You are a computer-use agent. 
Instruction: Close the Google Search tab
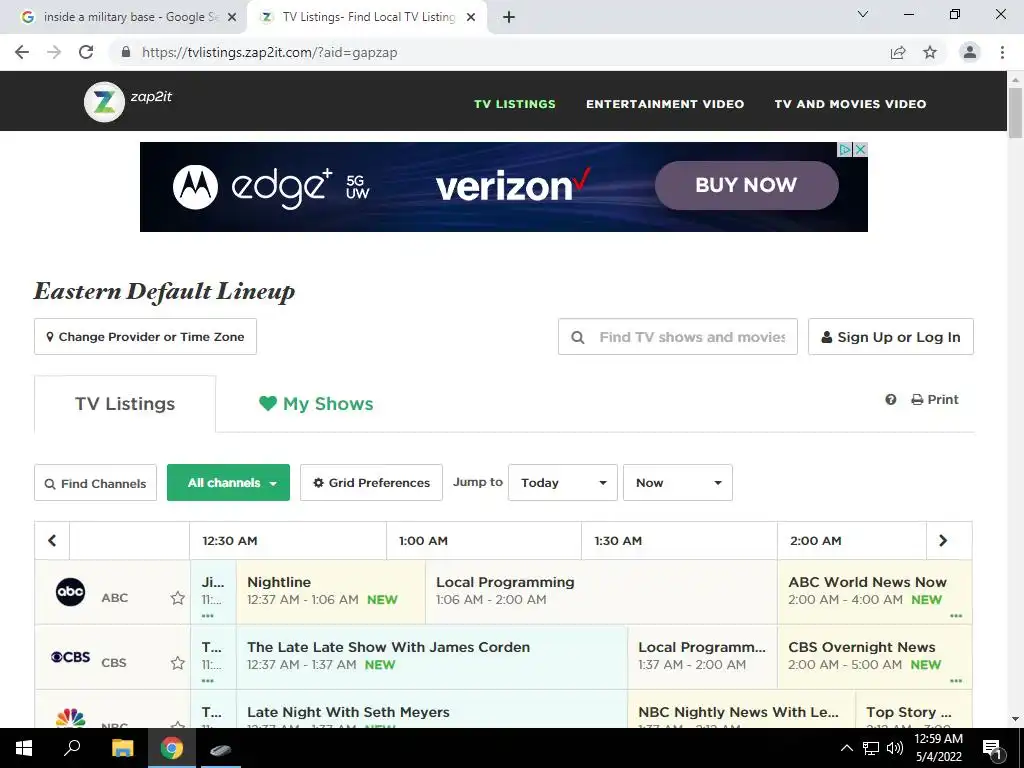(x=232, y=17)
